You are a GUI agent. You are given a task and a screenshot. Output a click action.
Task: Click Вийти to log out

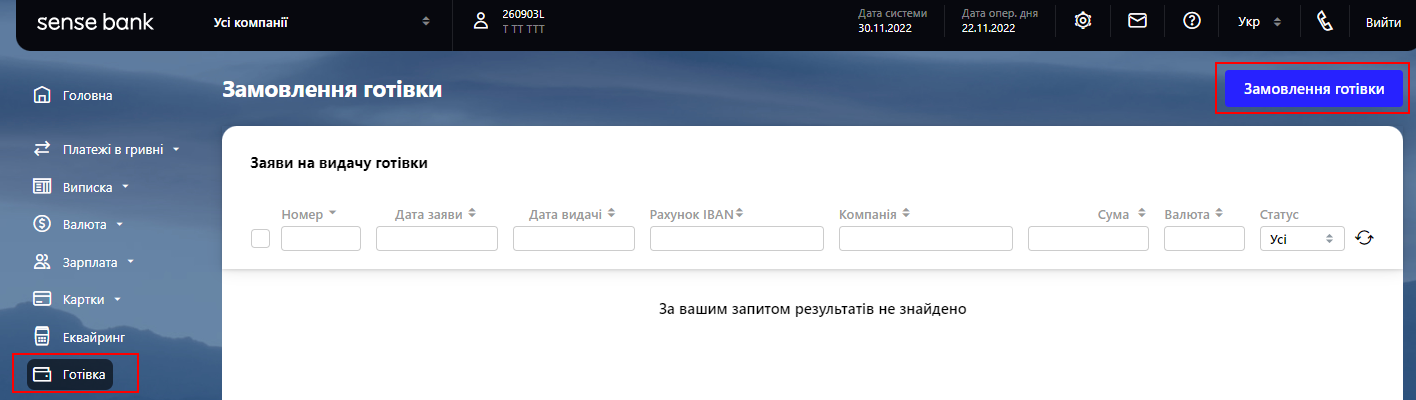[x=1383, y=21]
